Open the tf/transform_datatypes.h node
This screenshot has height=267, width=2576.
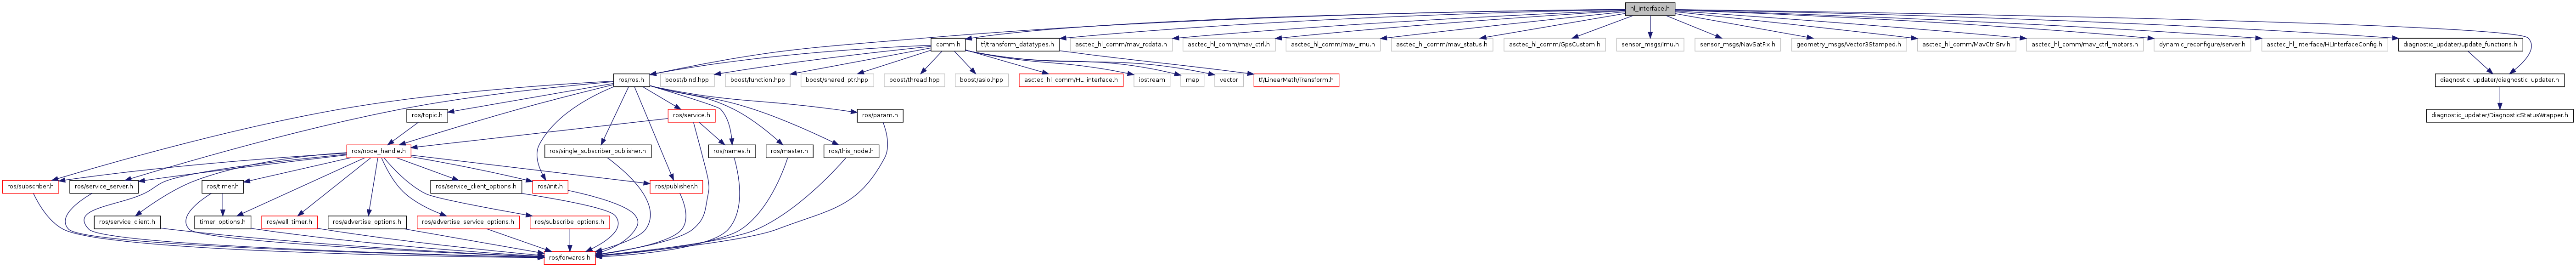(1016, 44)
